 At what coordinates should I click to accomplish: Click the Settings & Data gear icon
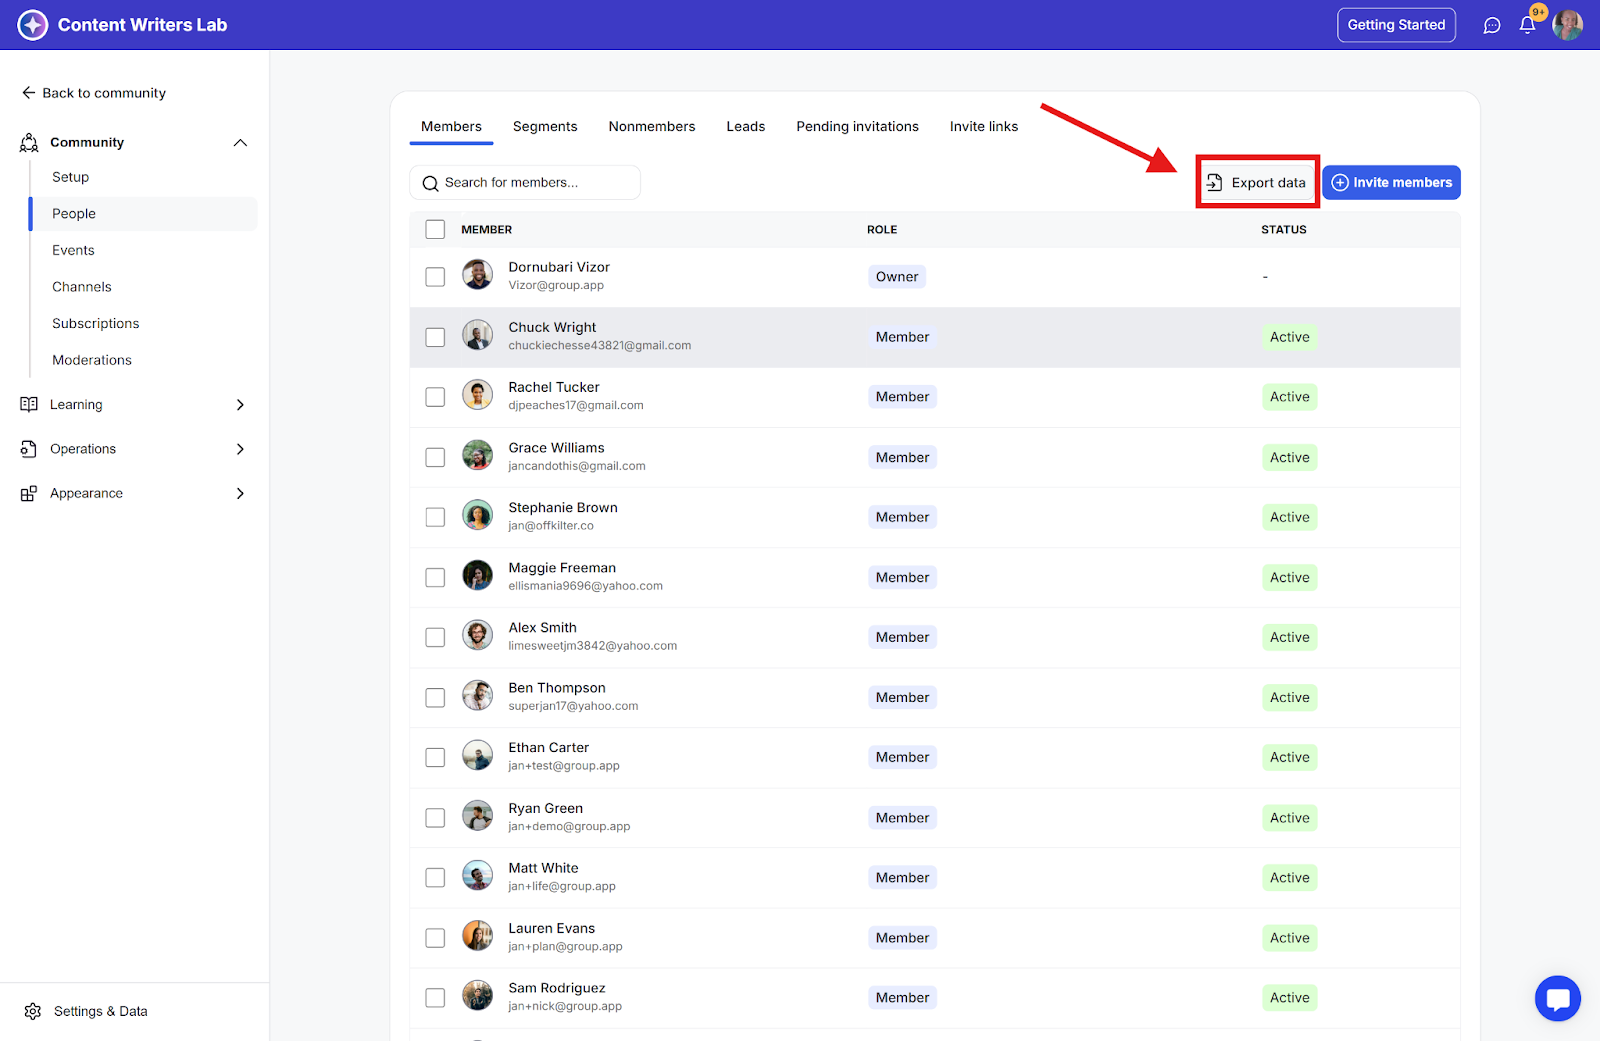coord(33,1011)
